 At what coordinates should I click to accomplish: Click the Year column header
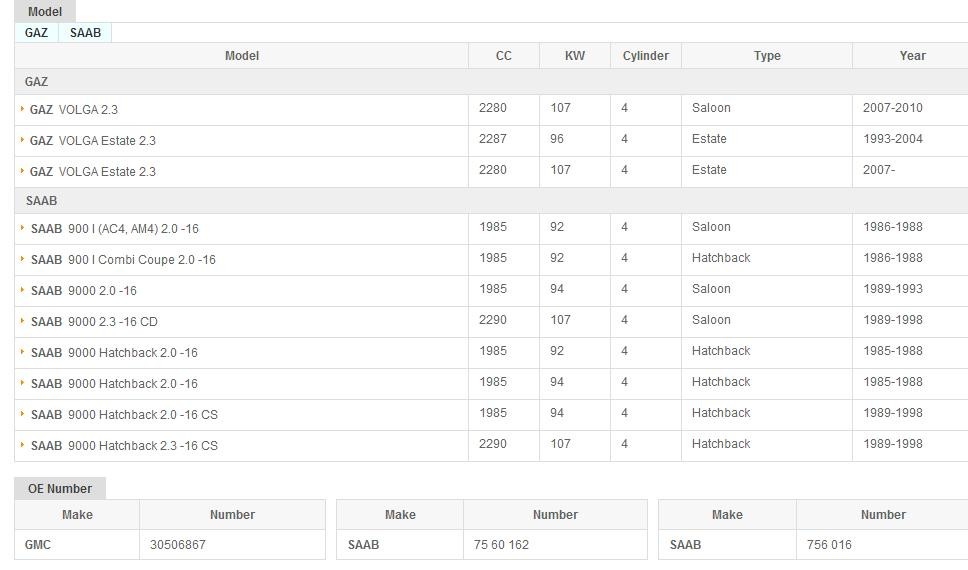click(912, 56)
